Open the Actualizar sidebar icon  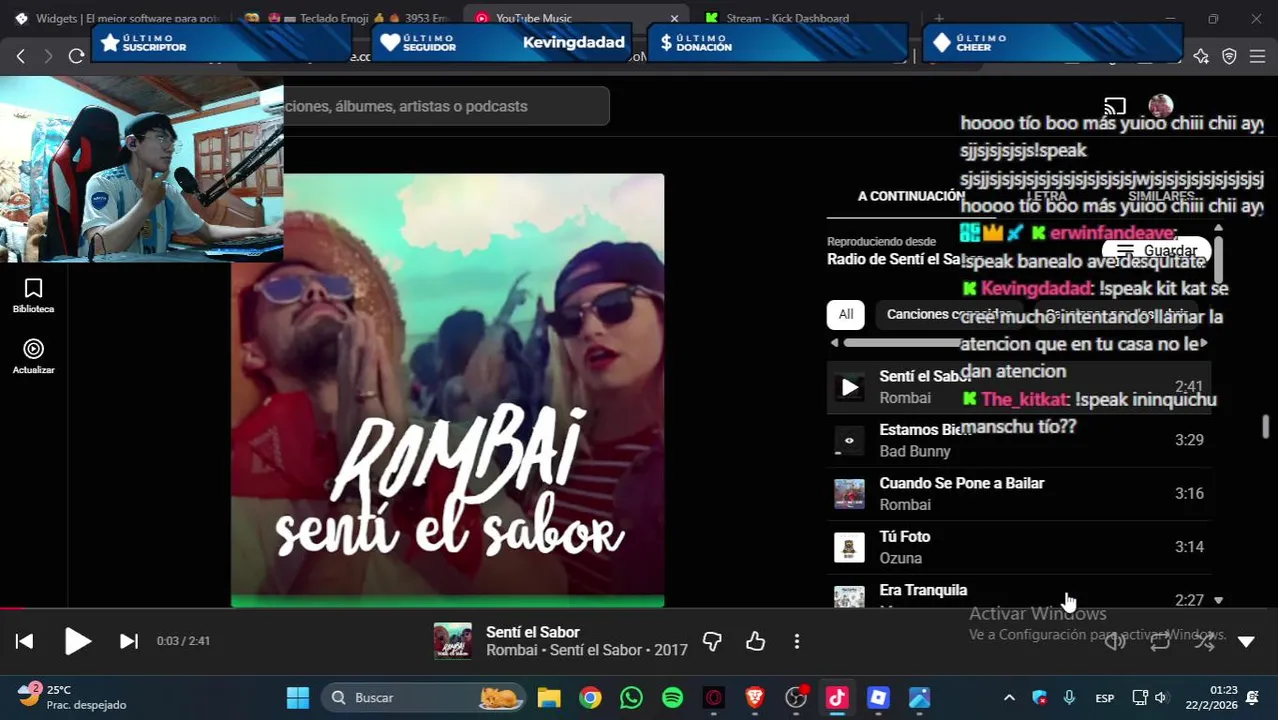click(33, 356)
